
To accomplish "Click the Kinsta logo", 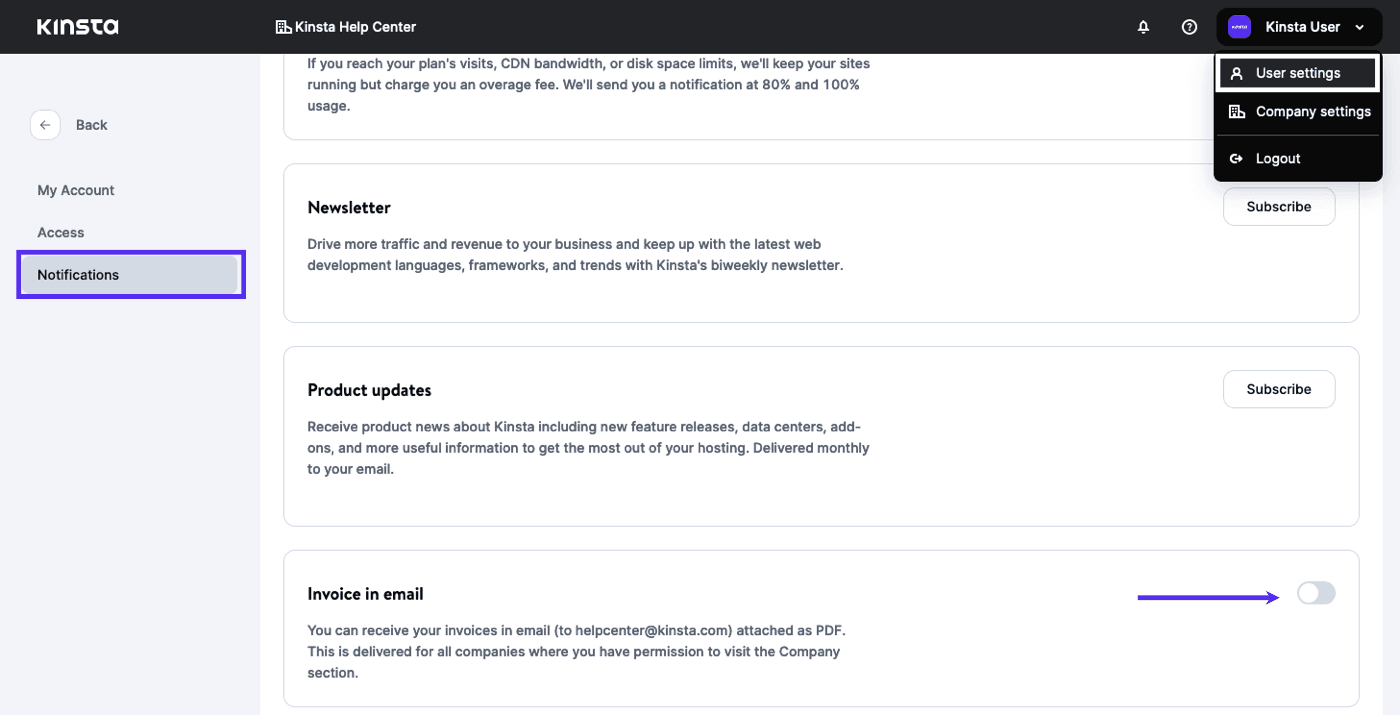I will (76, 26).
